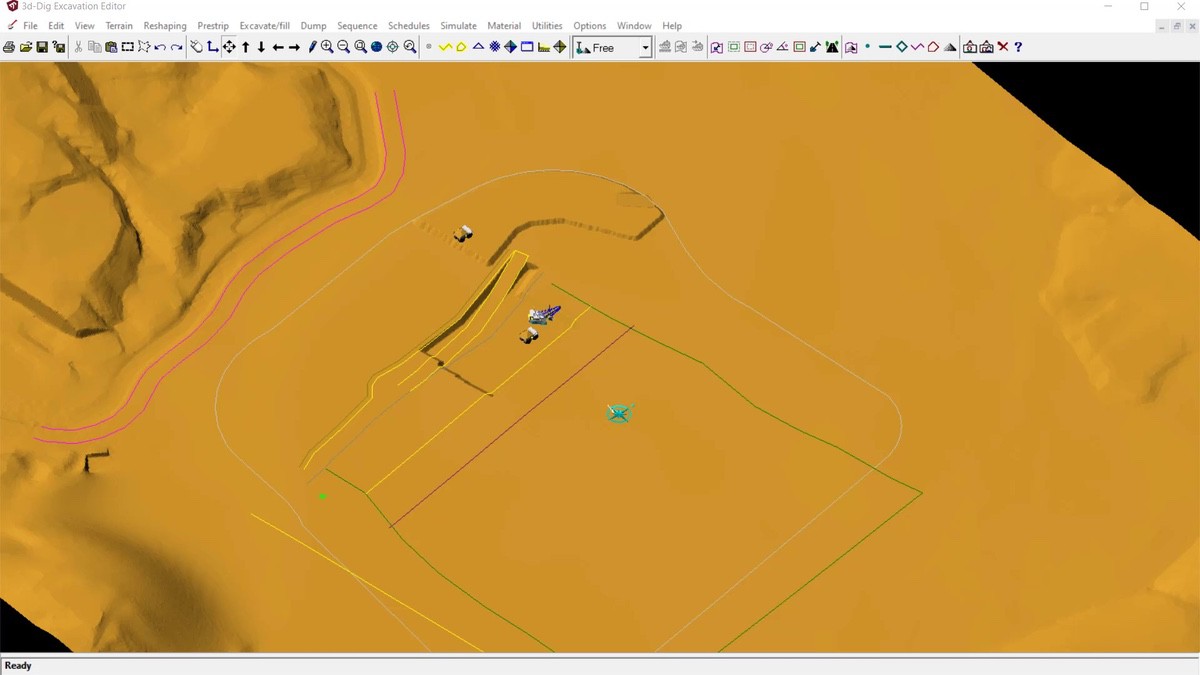Screen dimensions: 1200x675
Task: Open the Schedules menu
Action: click(x=409, y=26)
